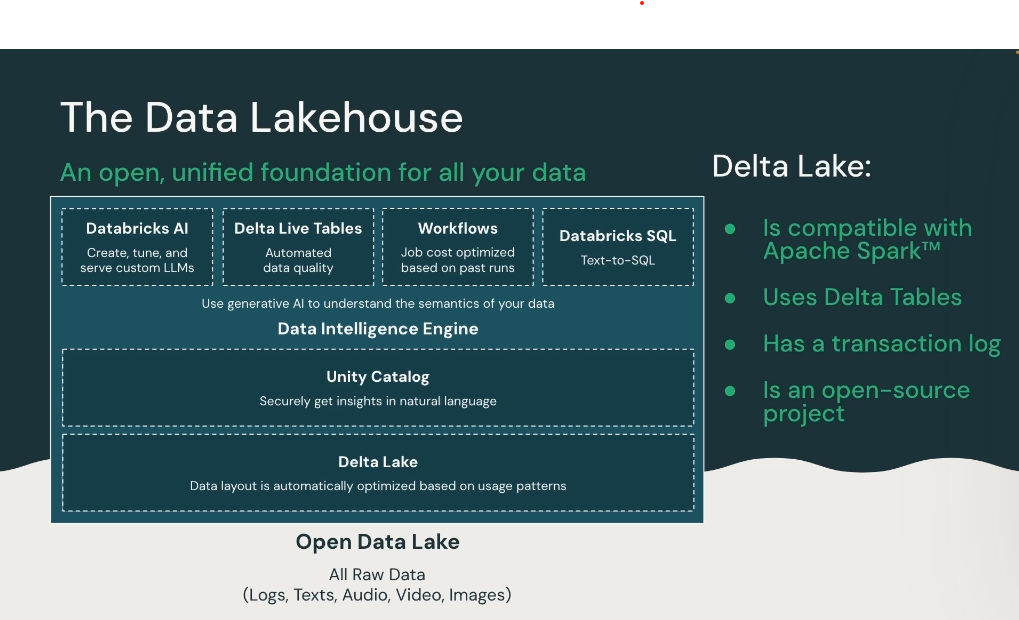Click 'Job cost optimized based on past runs'

coord(458,260)
